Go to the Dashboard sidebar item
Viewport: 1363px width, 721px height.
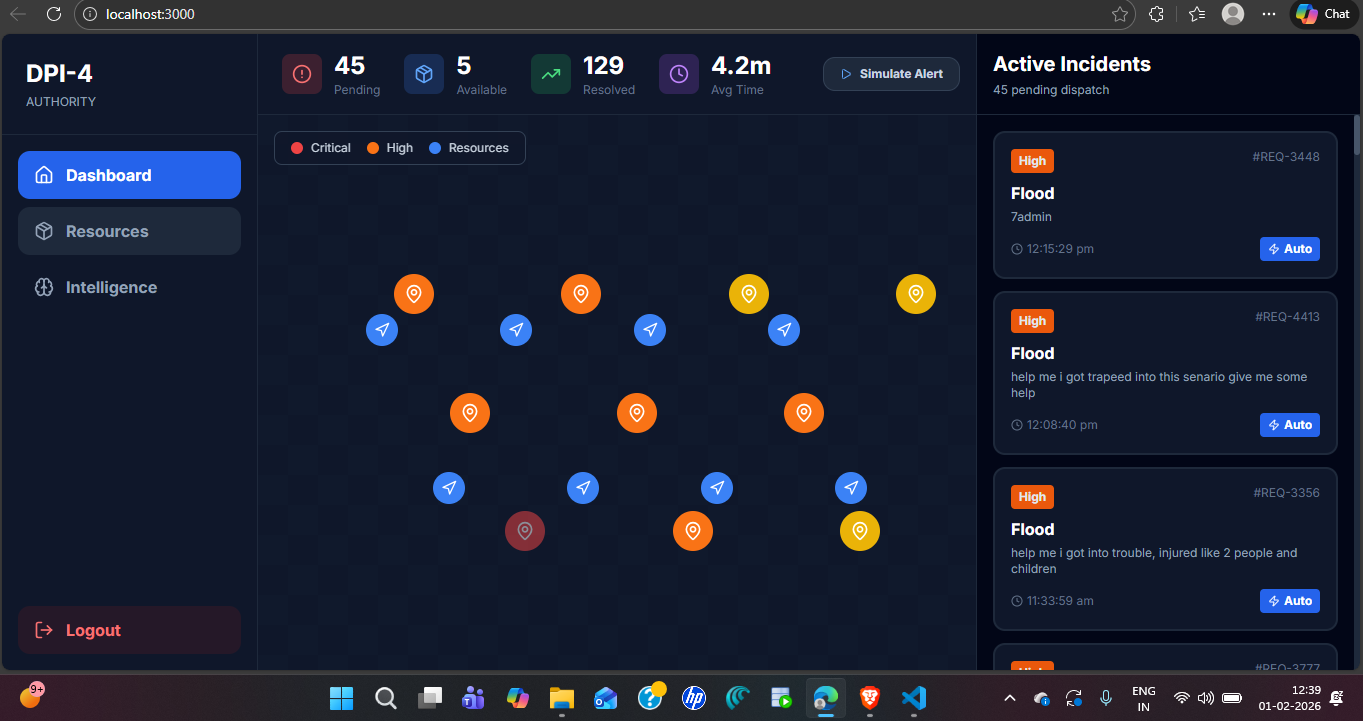pos(129,175)
